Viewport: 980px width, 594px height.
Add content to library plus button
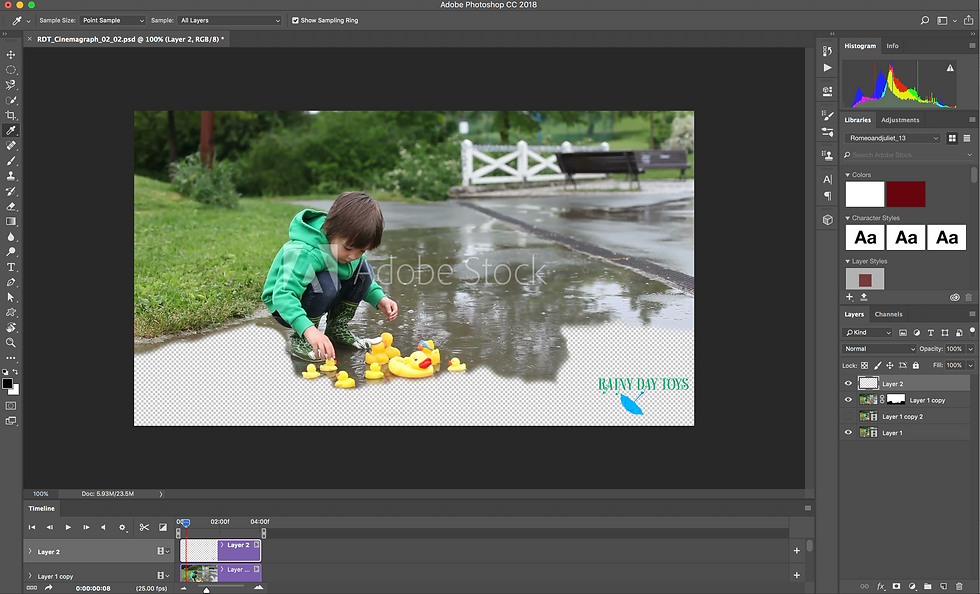pyautogui.click(x=849, y=297)
